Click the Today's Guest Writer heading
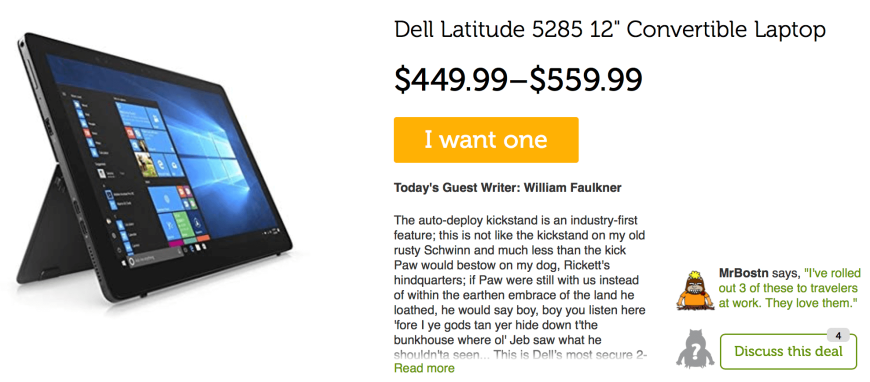The width and height of the screenshot is (870, 382). (508, 188)
